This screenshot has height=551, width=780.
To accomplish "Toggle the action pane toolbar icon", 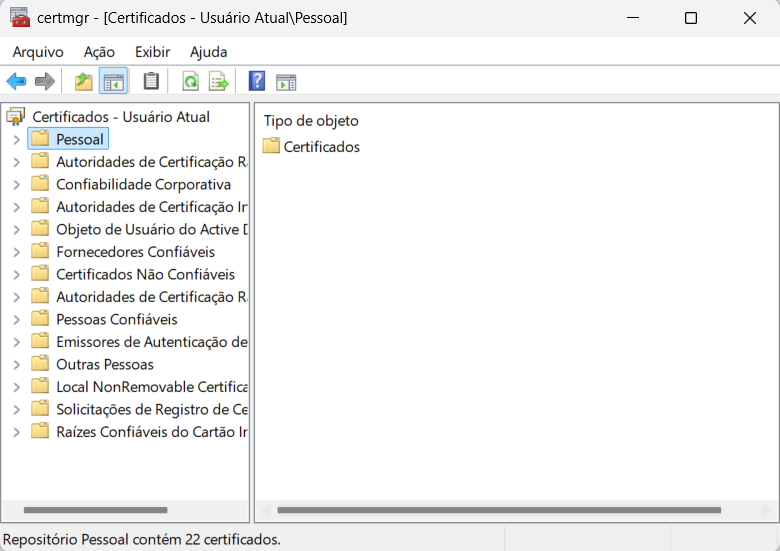I will click(x=286, y=82).
